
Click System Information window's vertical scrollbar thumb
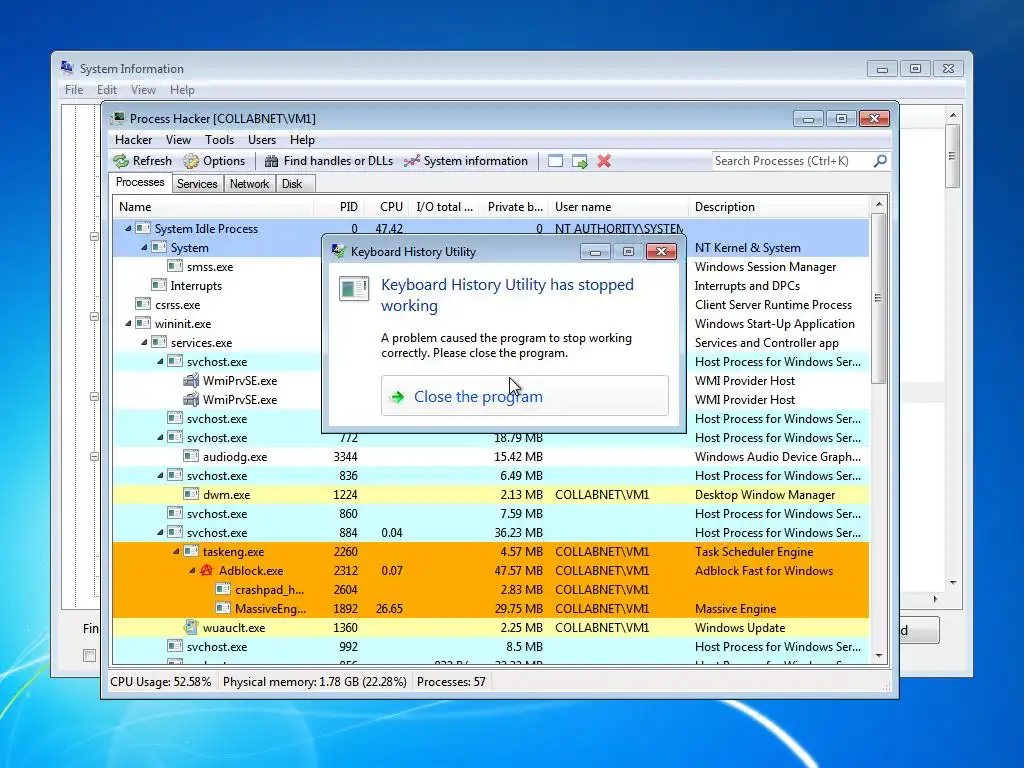tap(952, 155)
